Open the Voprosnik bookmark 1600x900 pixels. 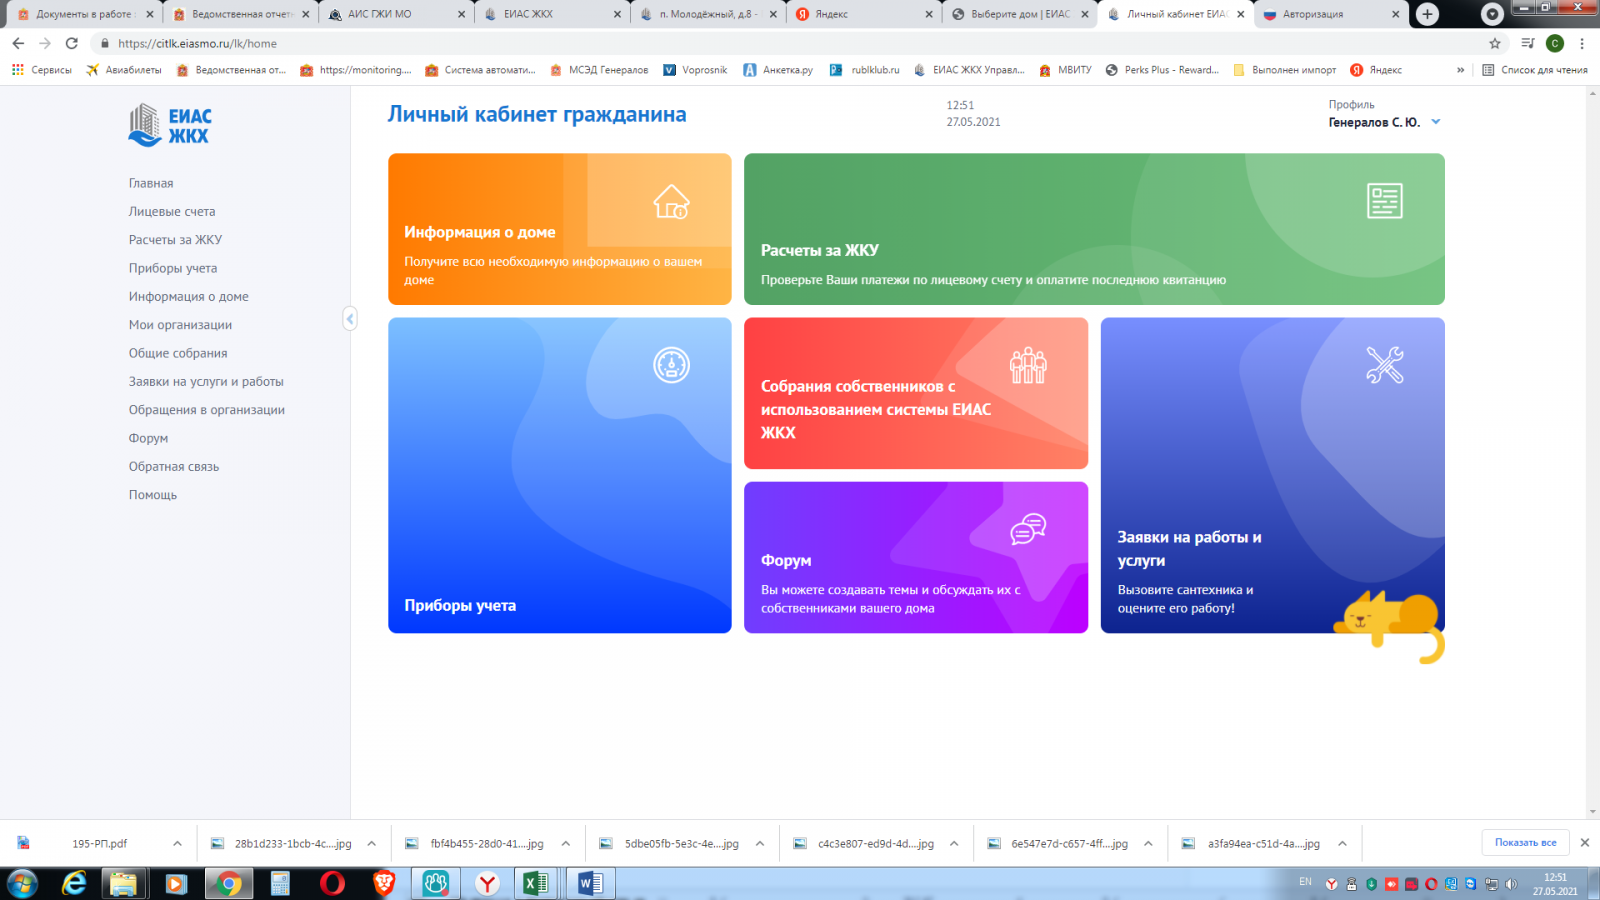point(695,70)
